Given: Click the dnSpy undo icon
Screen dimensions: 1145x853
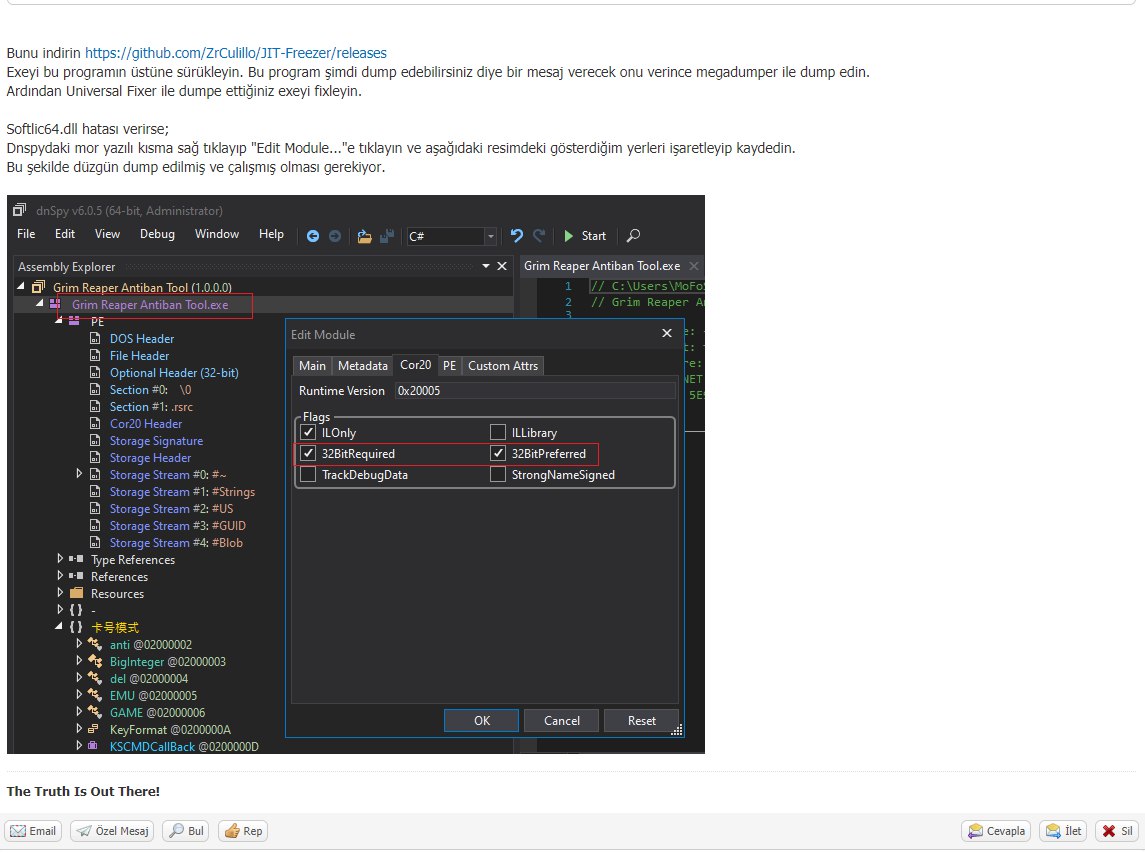Looking at the screenshot, I should point(516,235).
